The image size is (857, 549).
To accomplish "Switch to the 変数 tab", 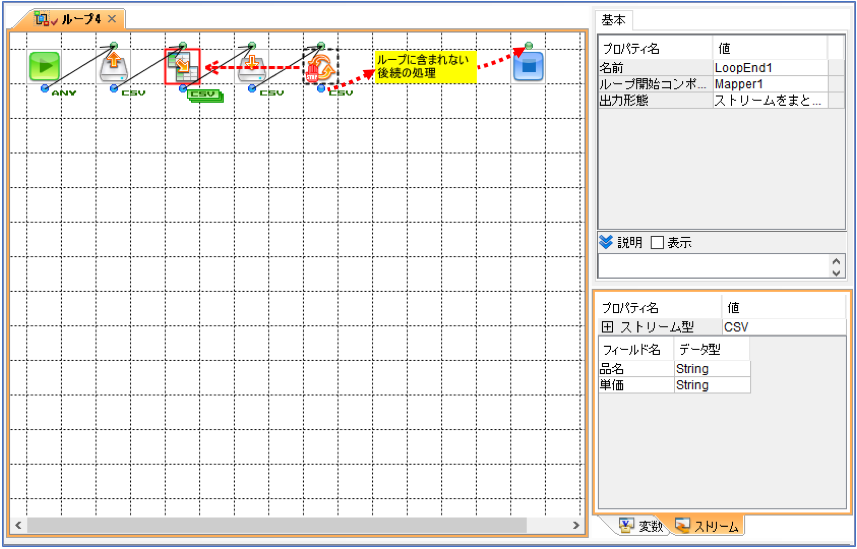I will [x=642, y=526].
